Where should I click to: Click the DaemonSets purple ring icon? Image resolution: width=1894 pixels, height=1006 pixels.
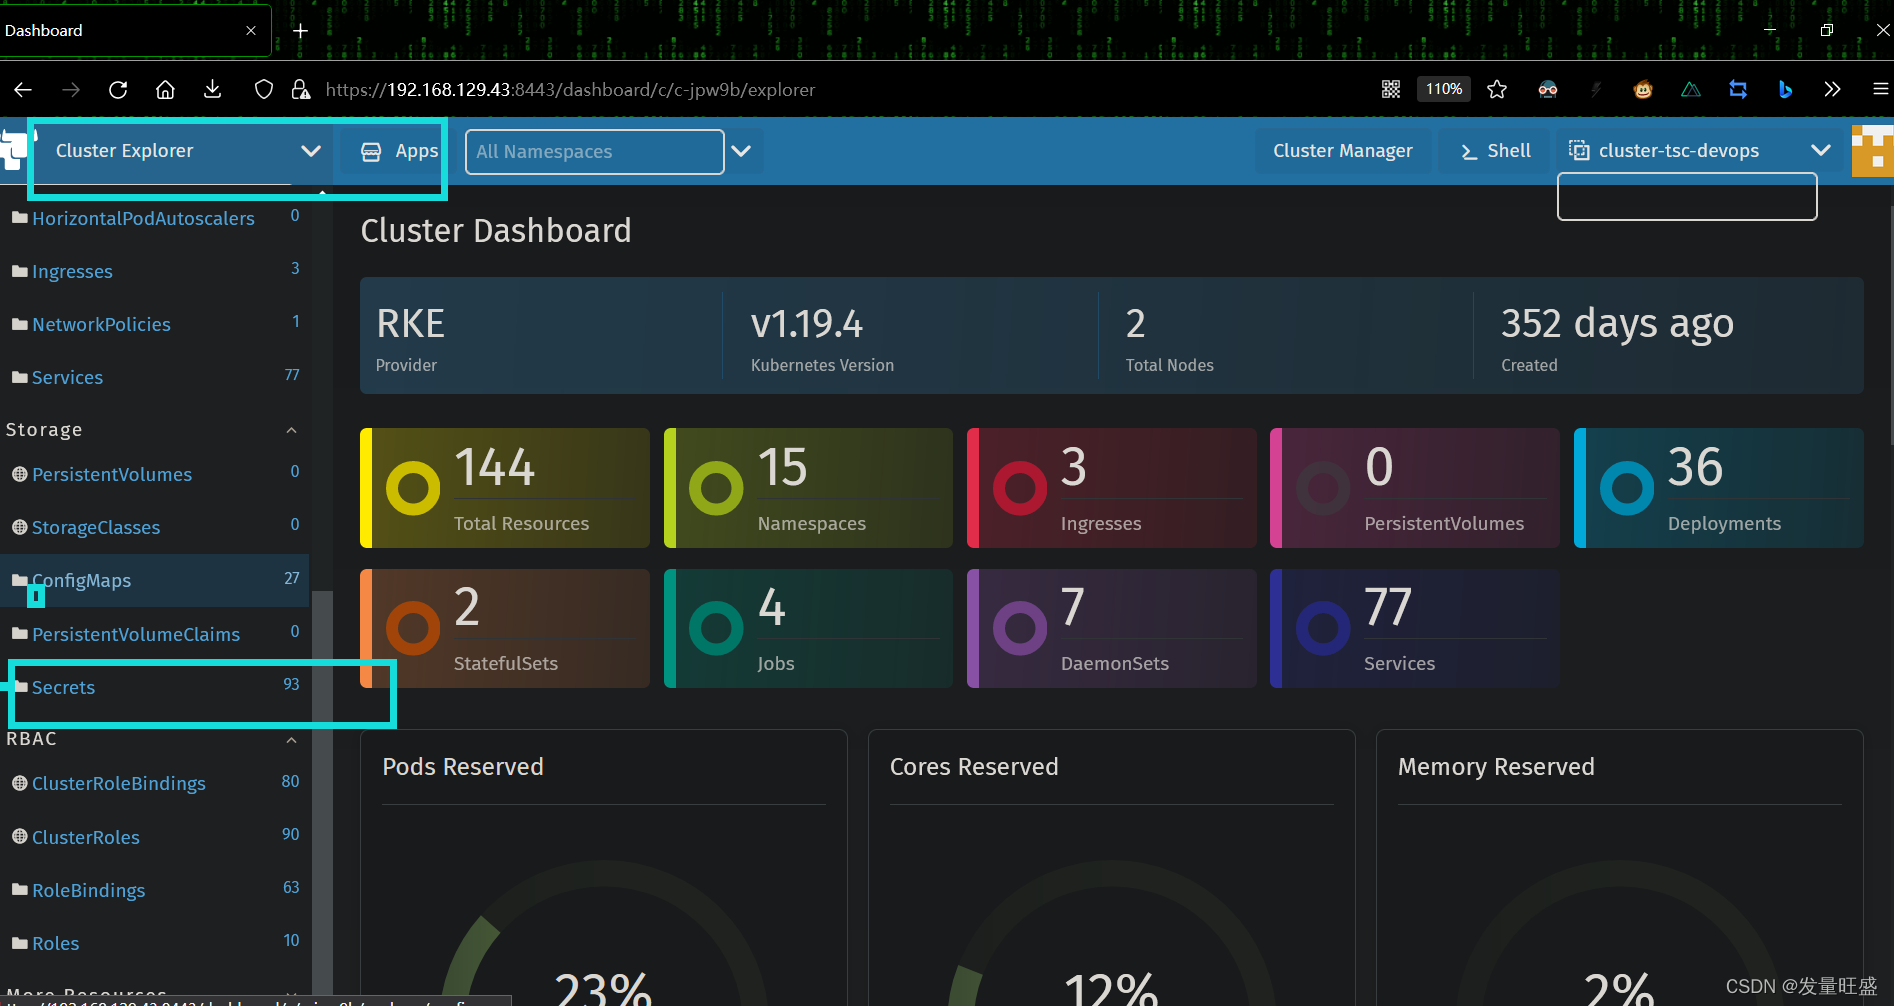(1020, 628)
